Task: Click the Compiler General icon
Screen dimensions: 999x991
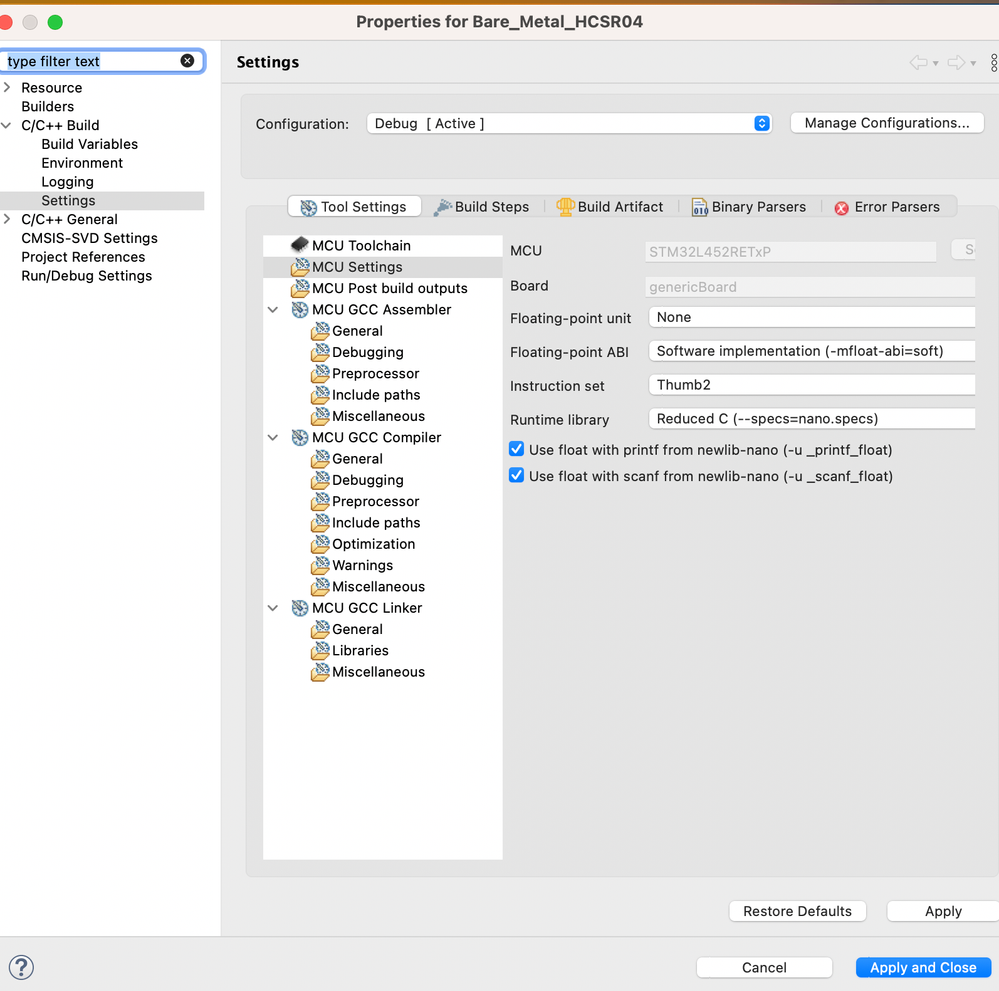Action: (x=320, y=459)
